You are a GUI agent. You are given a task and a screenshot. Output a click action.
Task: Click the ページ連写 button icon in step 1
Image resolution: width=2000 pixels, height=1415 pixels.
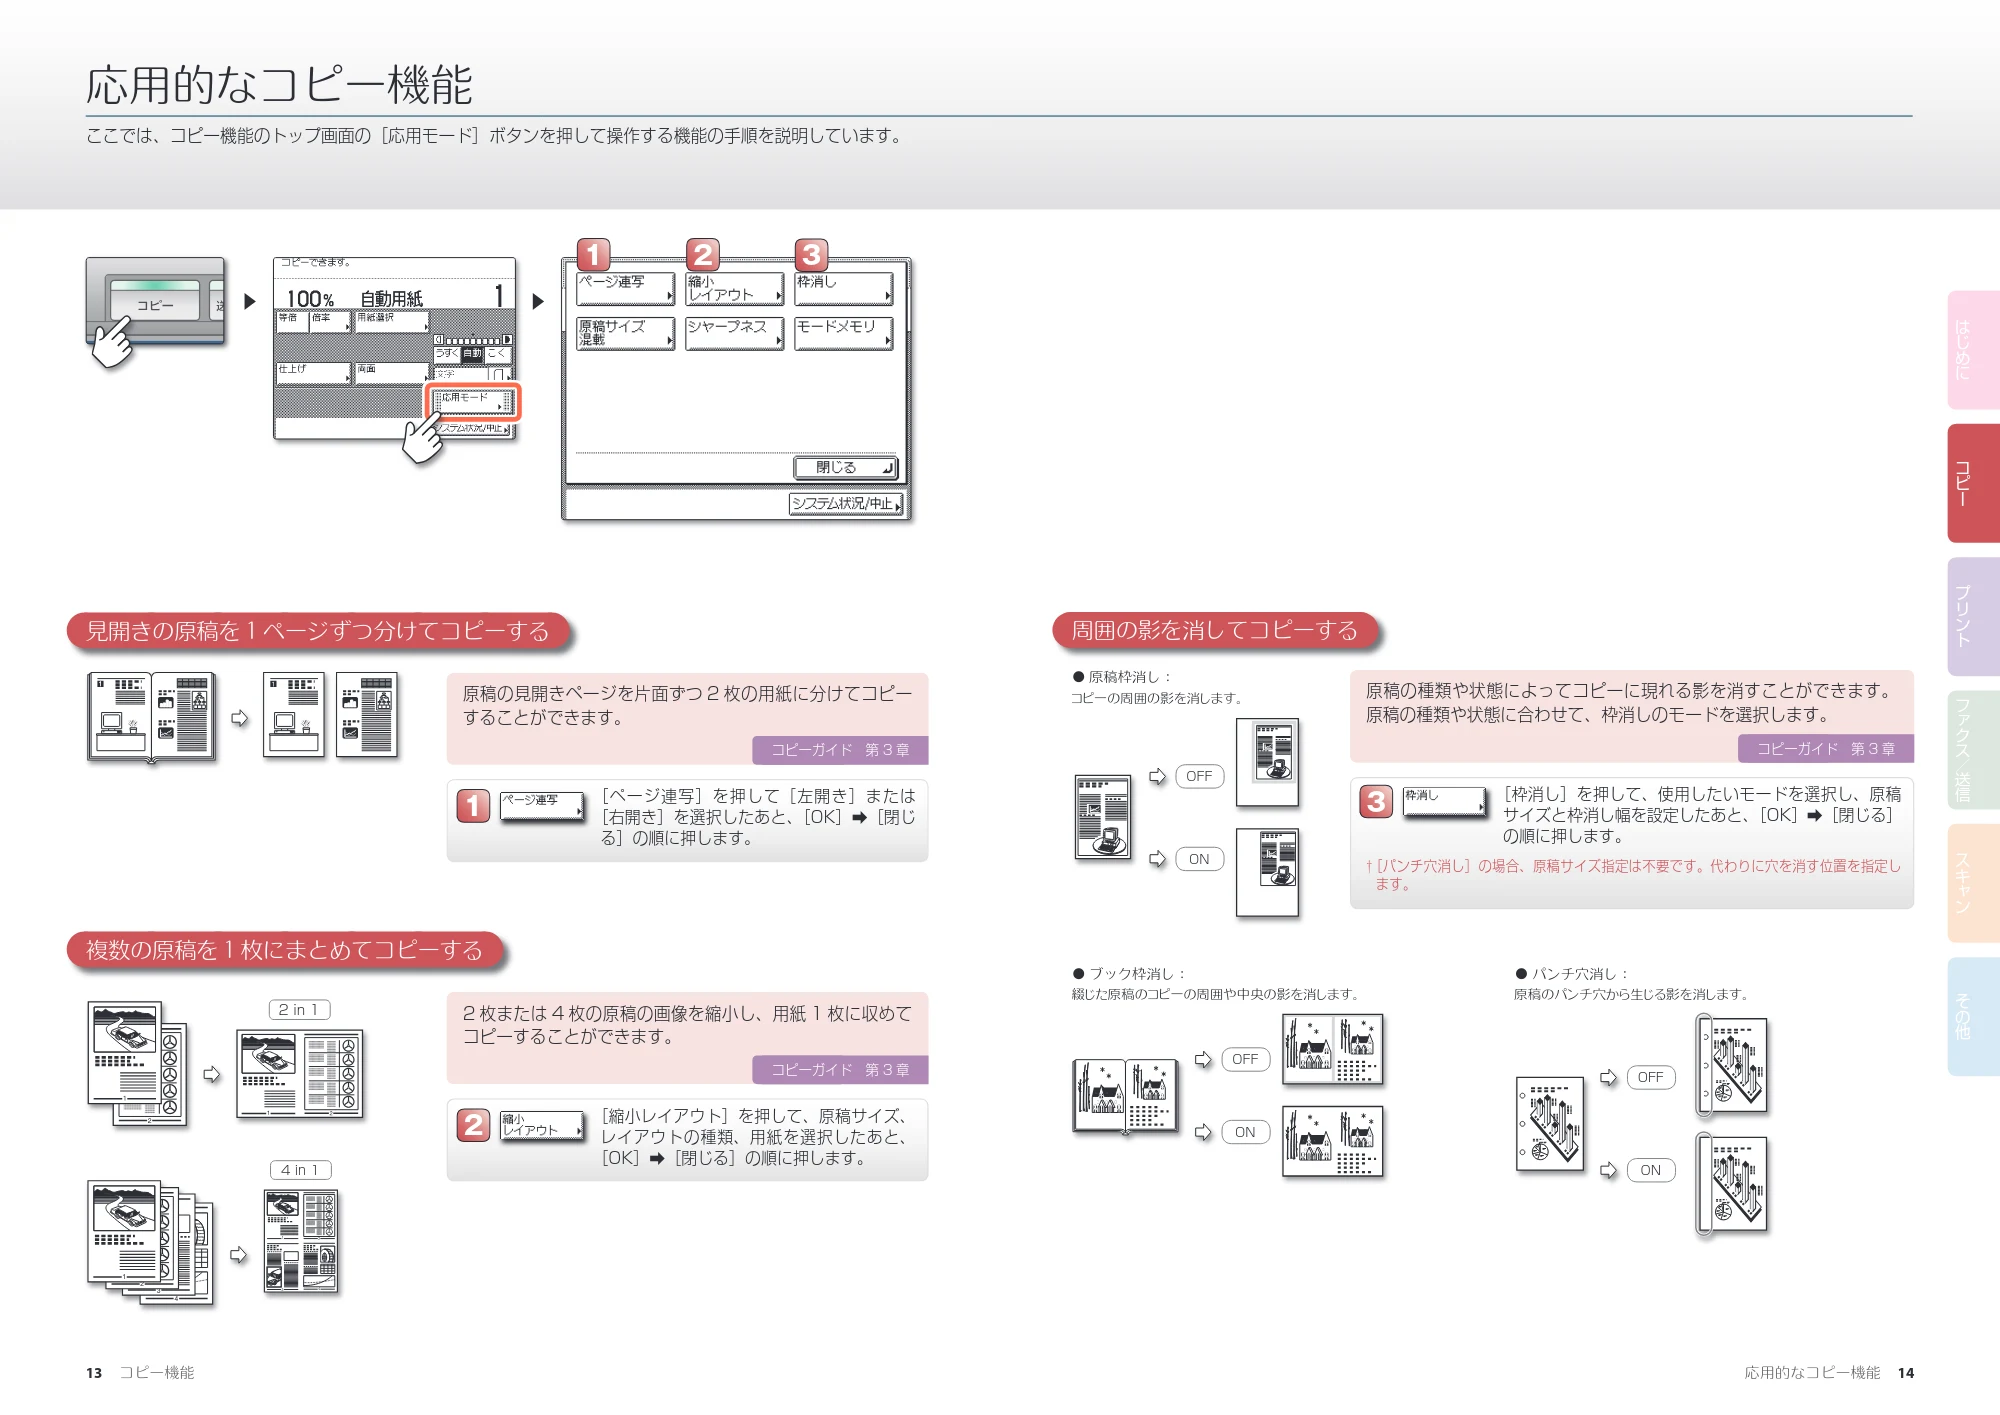[542, 807]
